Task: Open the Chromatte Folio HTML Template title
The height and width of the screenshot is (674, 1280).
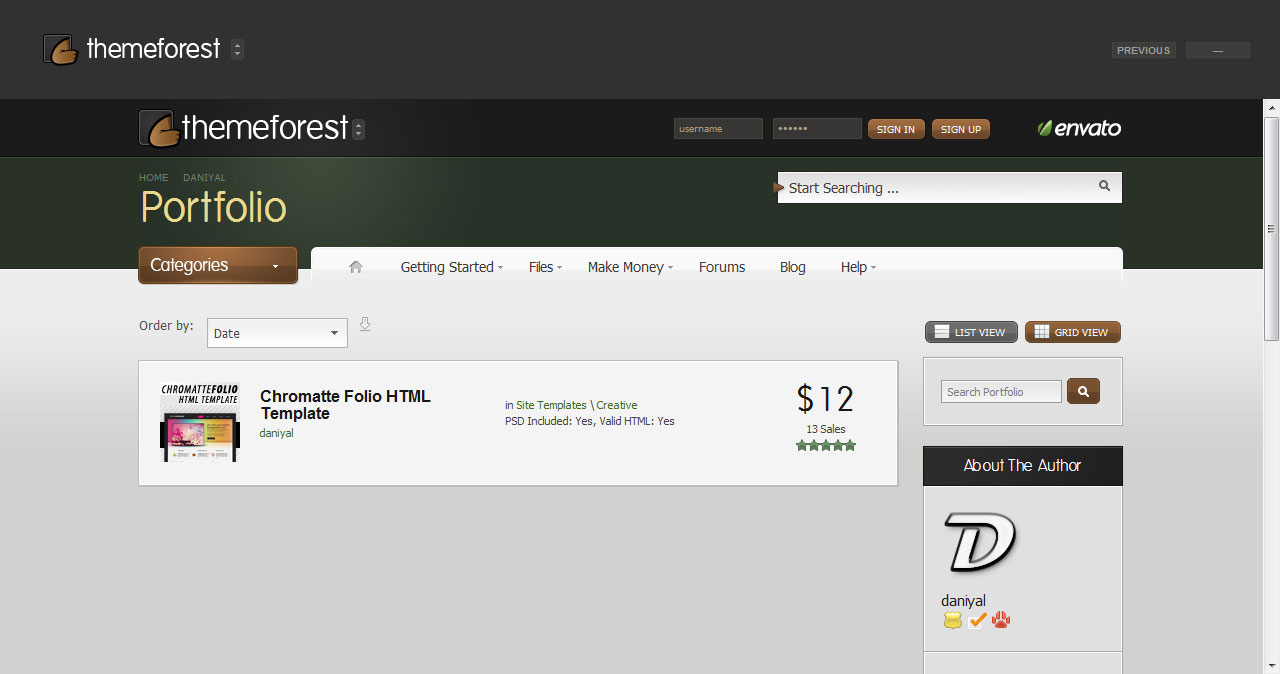Action: (x=345, y=405)
